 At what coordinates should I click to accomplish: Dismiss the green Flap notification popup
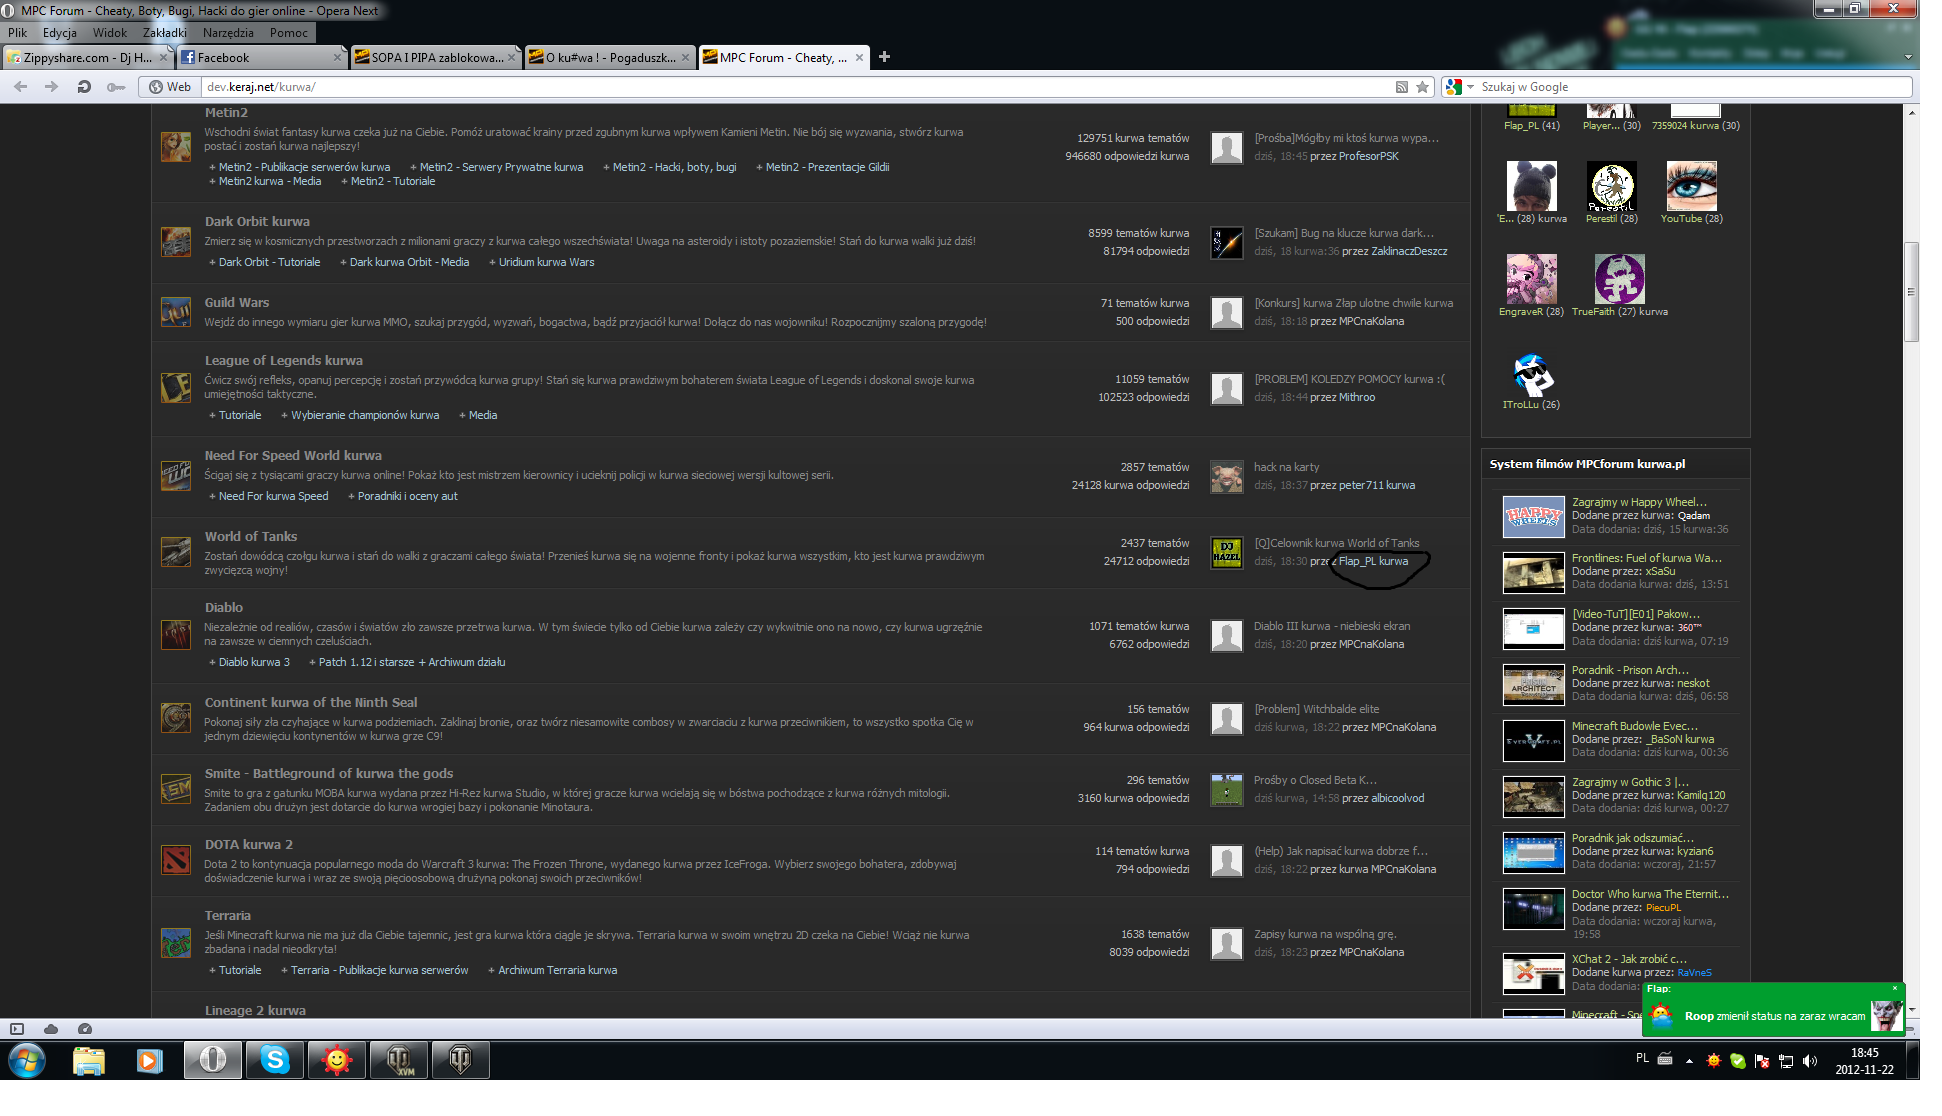pos(1894,989)
